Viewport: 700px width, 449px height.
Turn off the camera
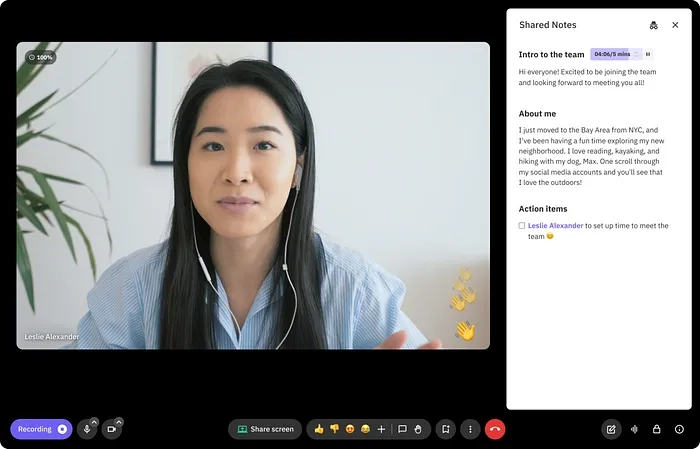coord(111,430)
